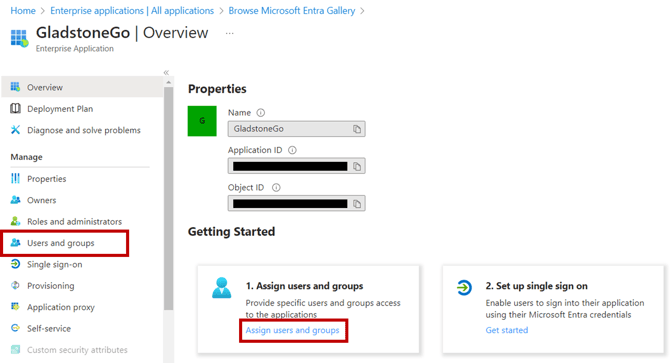Click the Deployment Plan book icon
670x363 pixels.
(x=15, y=108)
